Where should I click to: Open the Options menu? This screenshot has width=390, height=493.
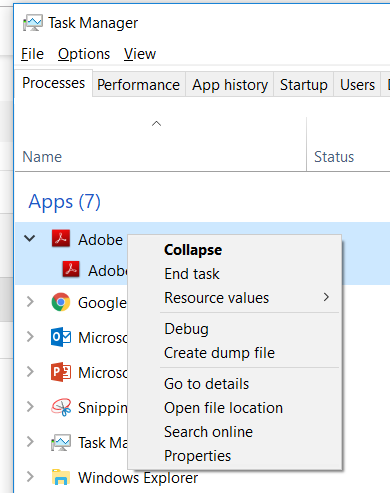tap(84, 54)
